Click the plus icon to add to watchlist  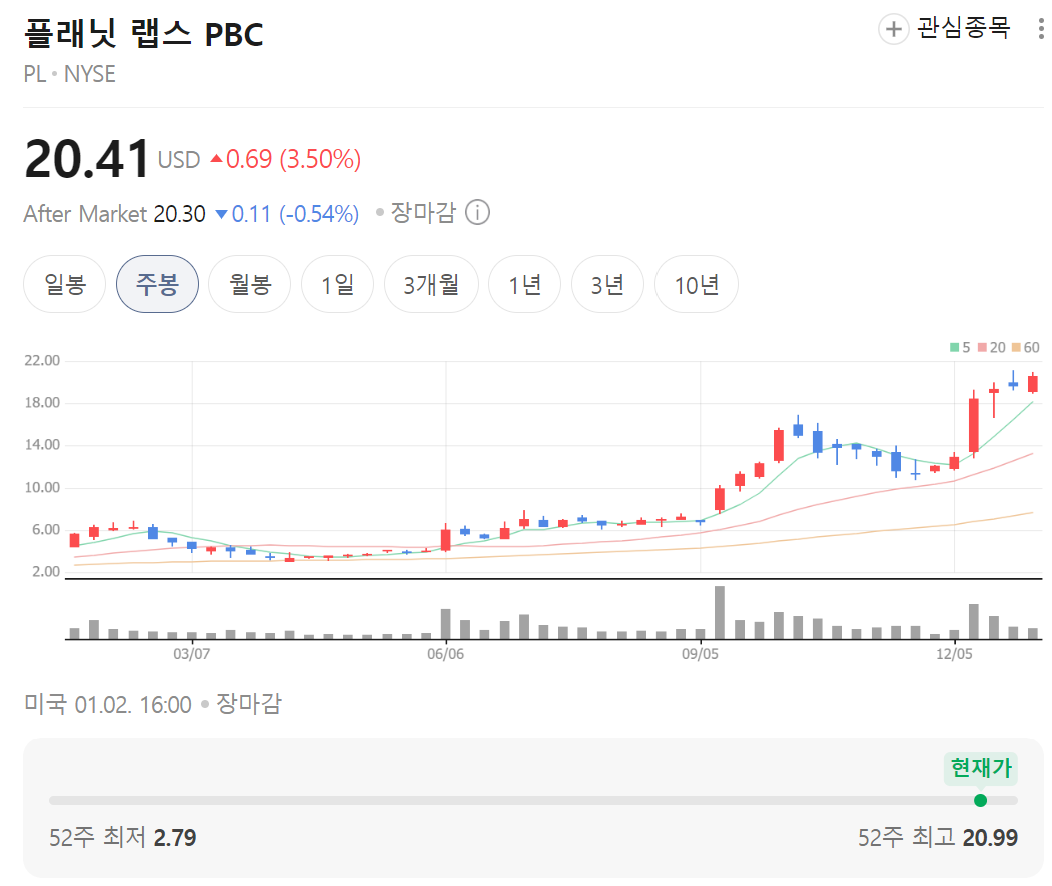pyautogui.click(x=893, y=30)
